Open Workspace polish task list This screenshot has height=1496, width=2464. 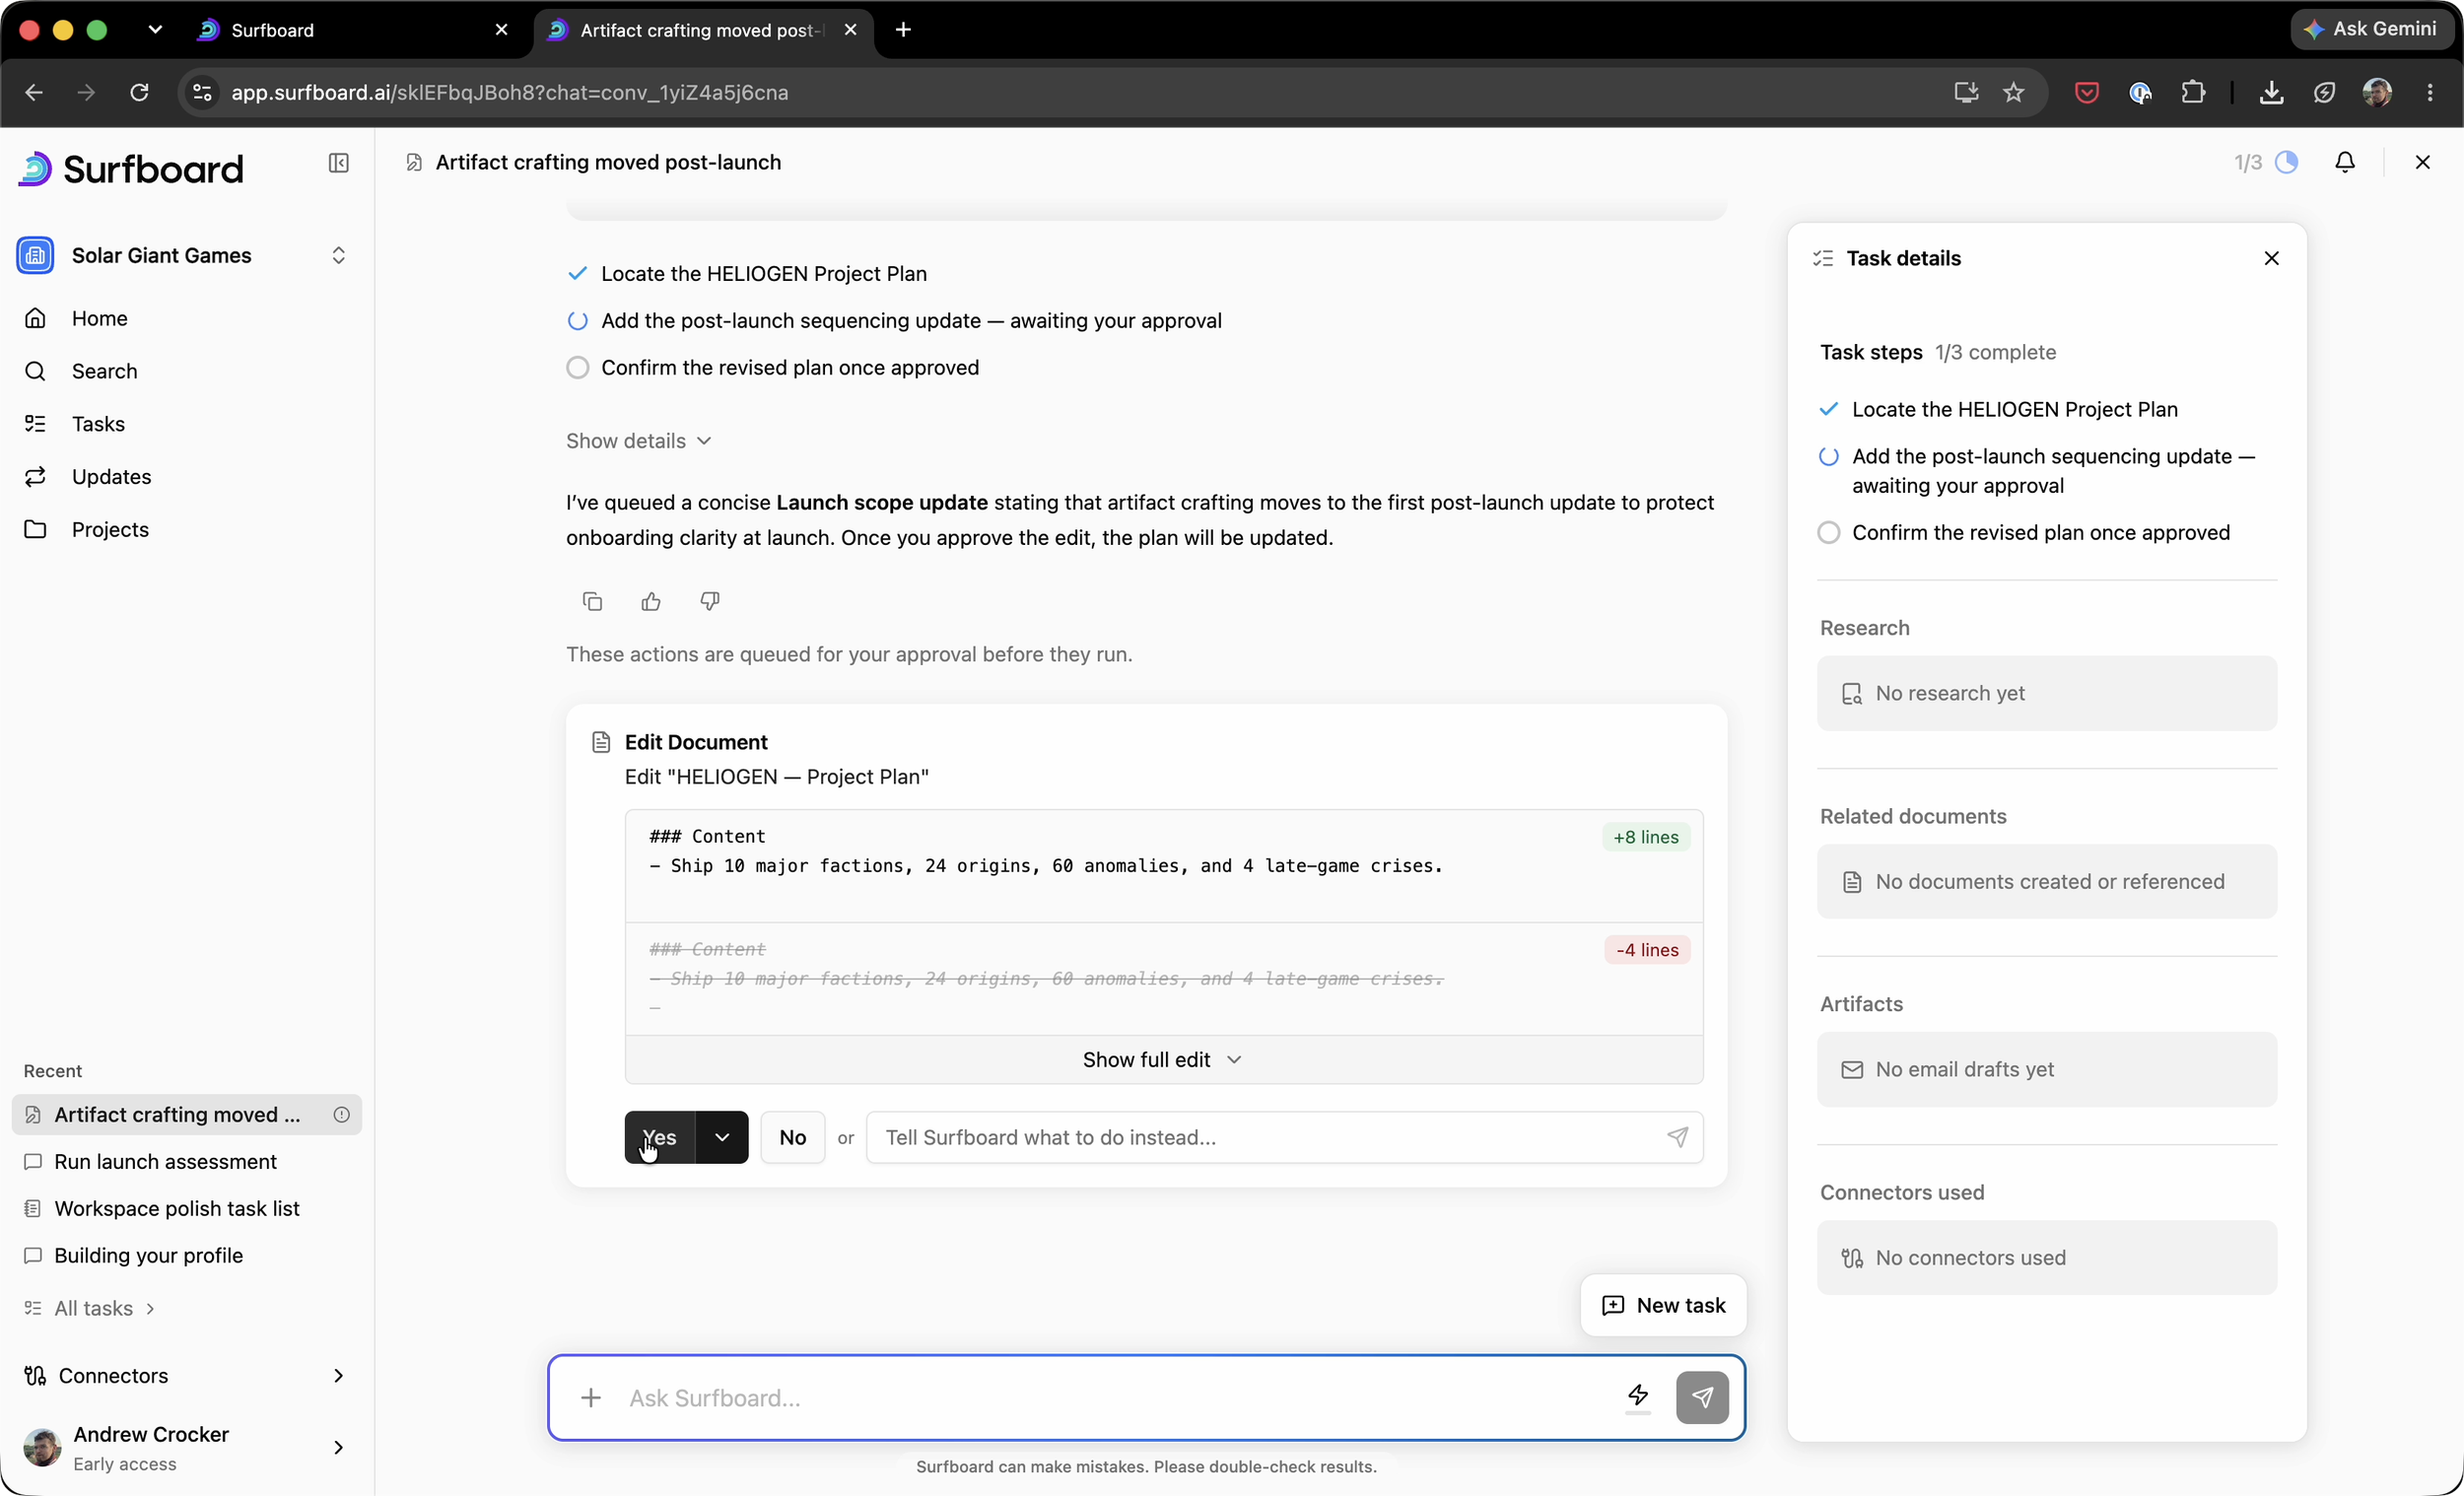coord(186,1208)
